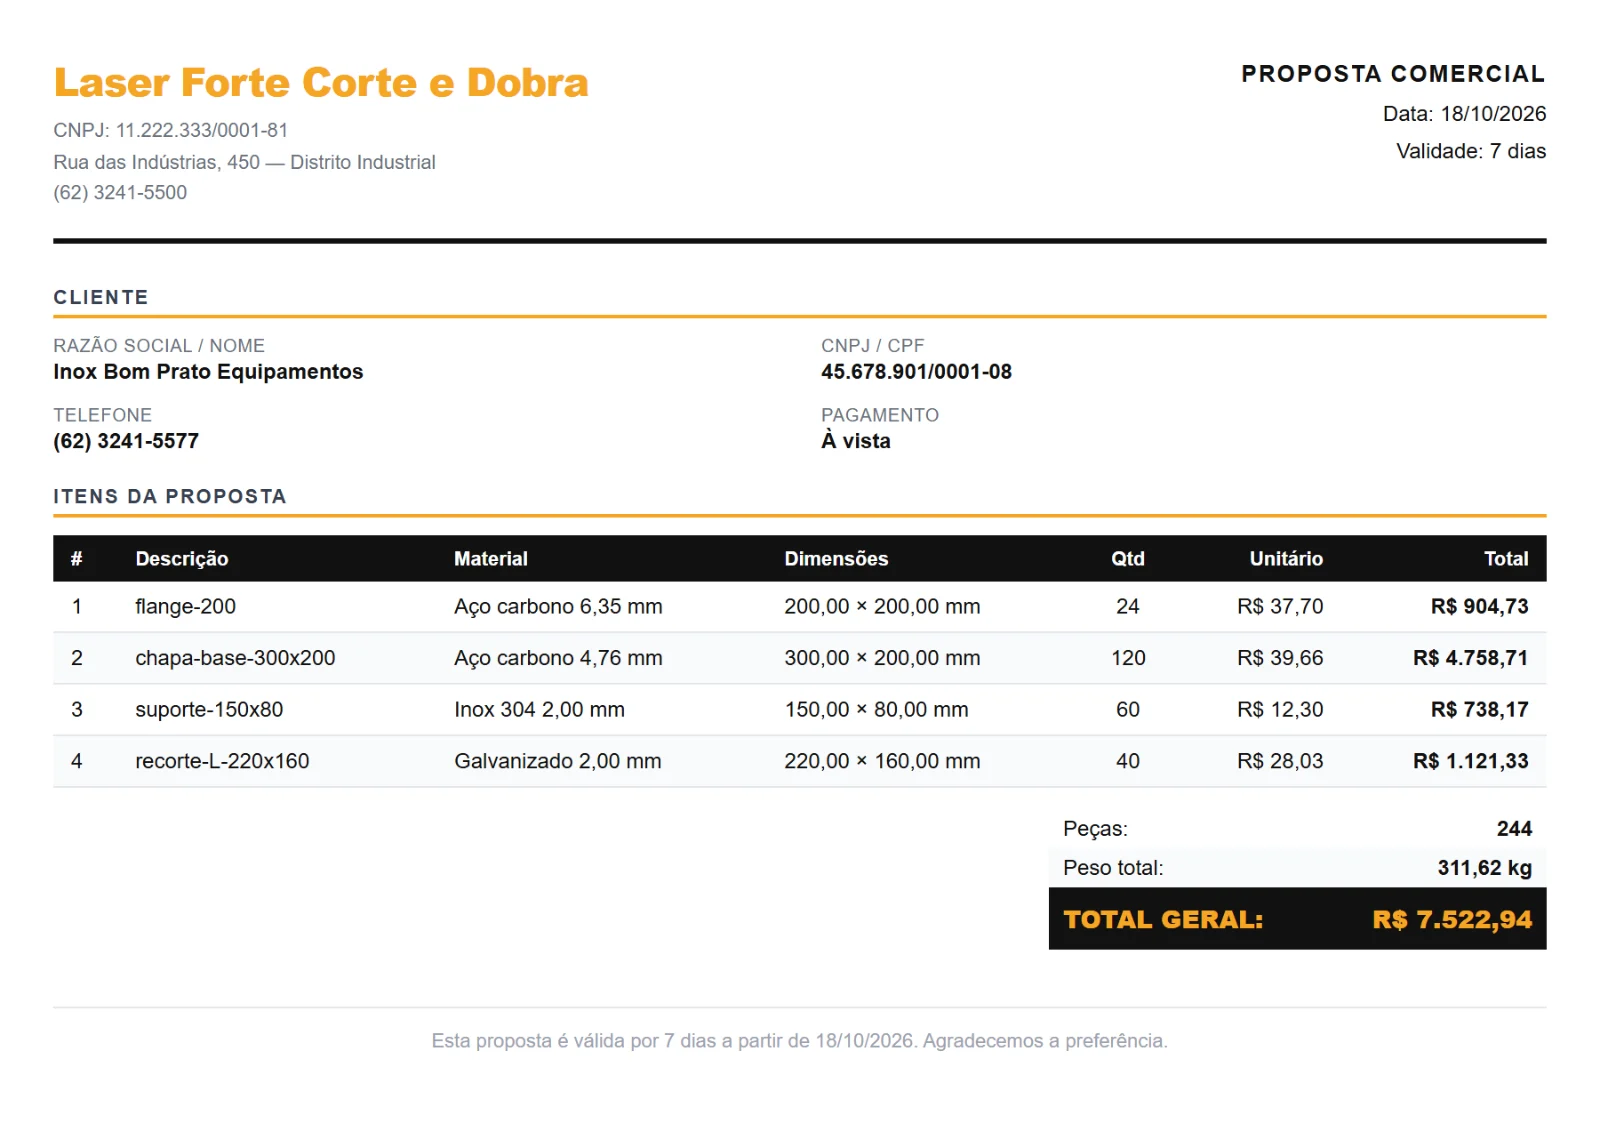Click the Unitário column header
Viewport: 1600px width, 1147px height.
click(x=1286, y=559)
